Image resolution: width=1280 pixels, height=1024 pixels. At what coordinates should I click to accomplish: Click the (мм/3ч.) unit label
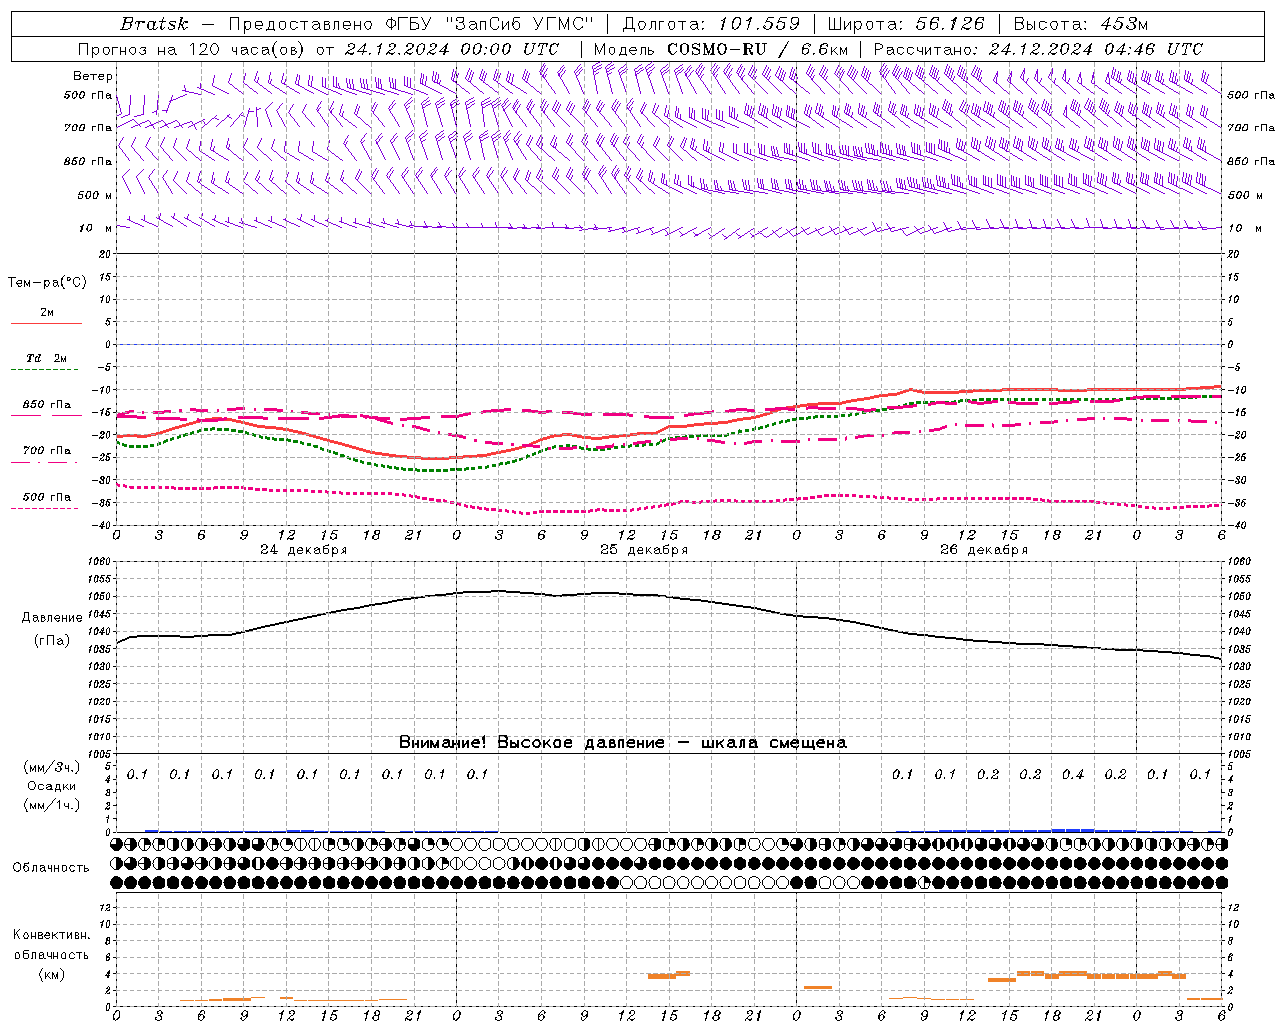(52, 767)
